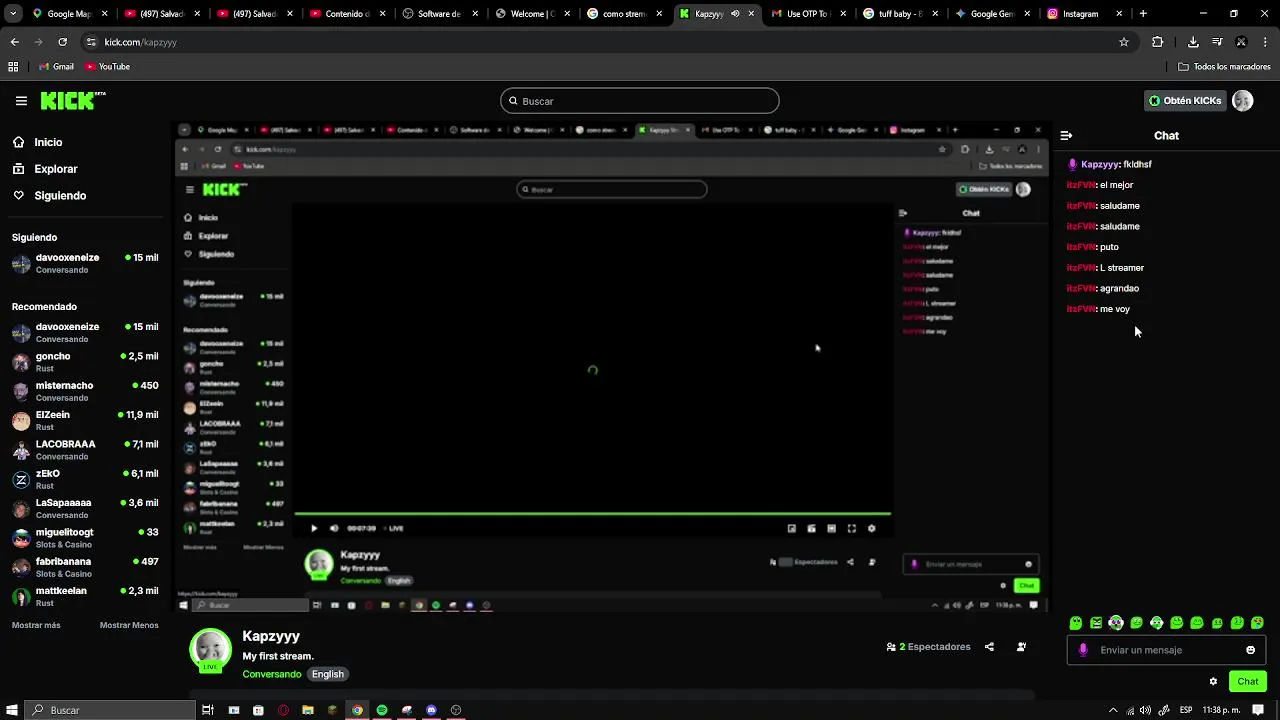The height and width of the screenshot is (720, 1280).
Task: Click the Espectadores viewer count
Action: tap(928, 647)
